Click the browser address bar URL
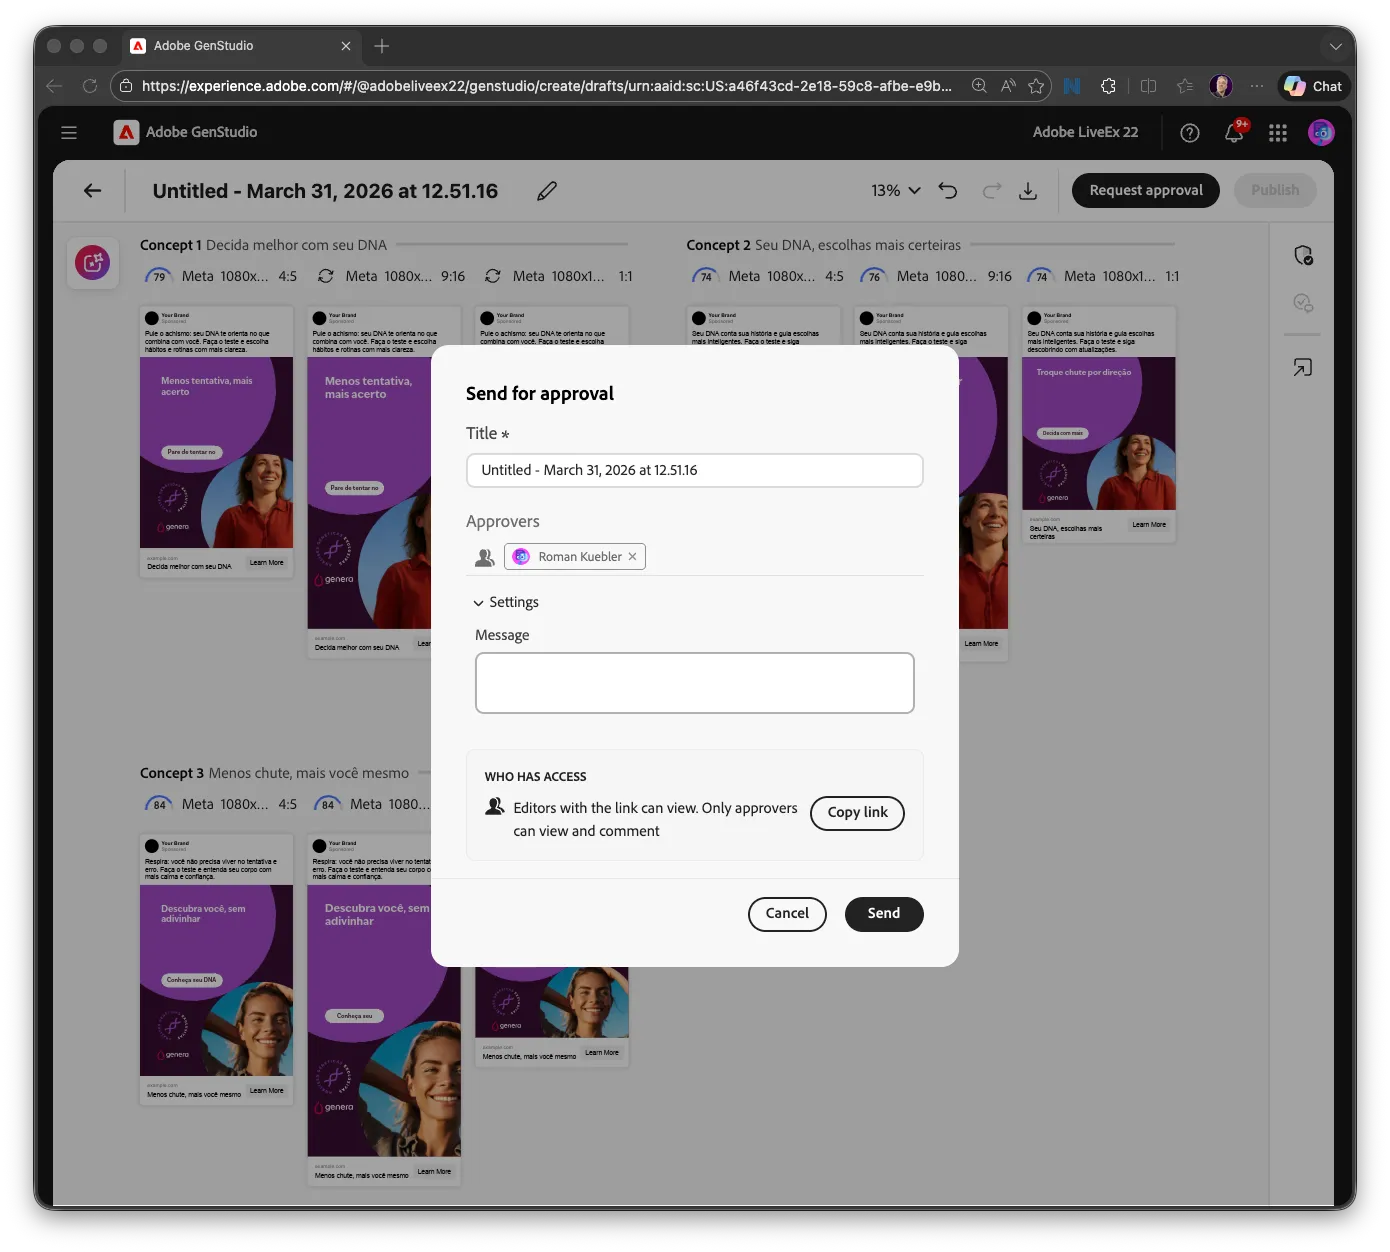Viewport: 1390px width, 1252px height. (x=546, y=86)
